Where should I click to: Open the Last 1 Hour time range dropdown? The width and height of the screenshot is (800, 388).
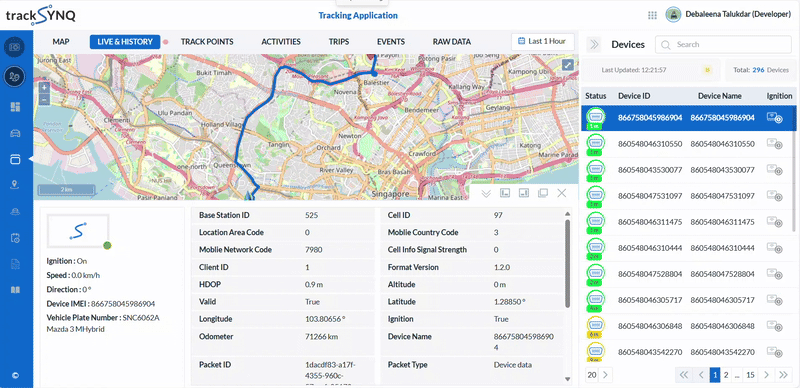542,41
